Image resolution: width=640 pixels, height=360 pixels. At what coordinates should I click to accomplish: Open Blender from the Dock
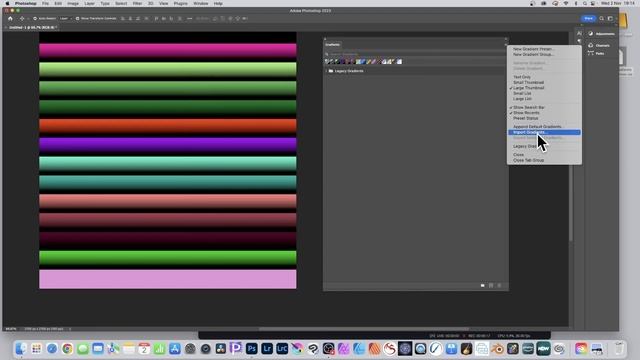[497, 349]
